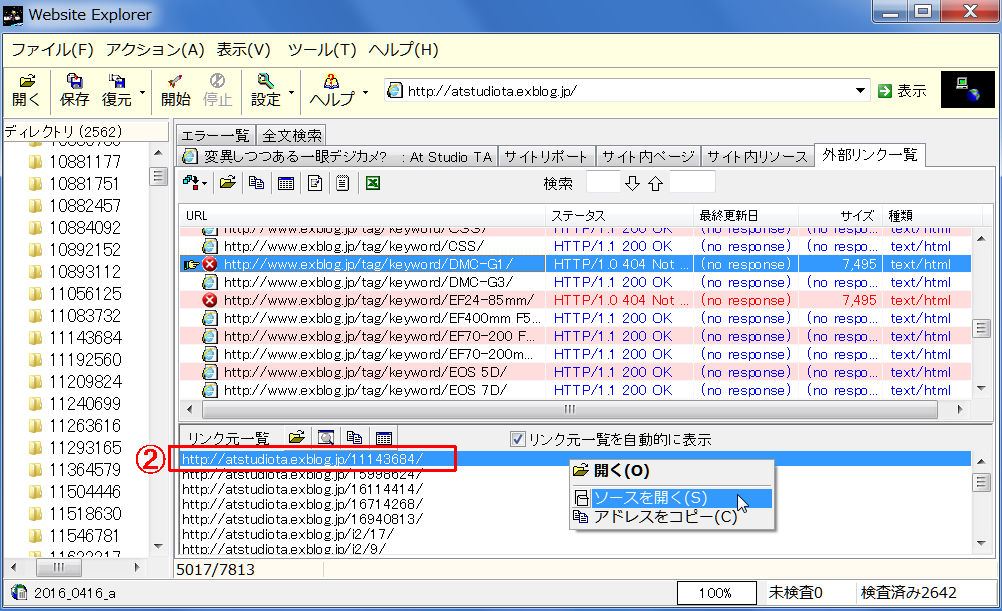Search downward with the down arrow icon

pos(632,184)
